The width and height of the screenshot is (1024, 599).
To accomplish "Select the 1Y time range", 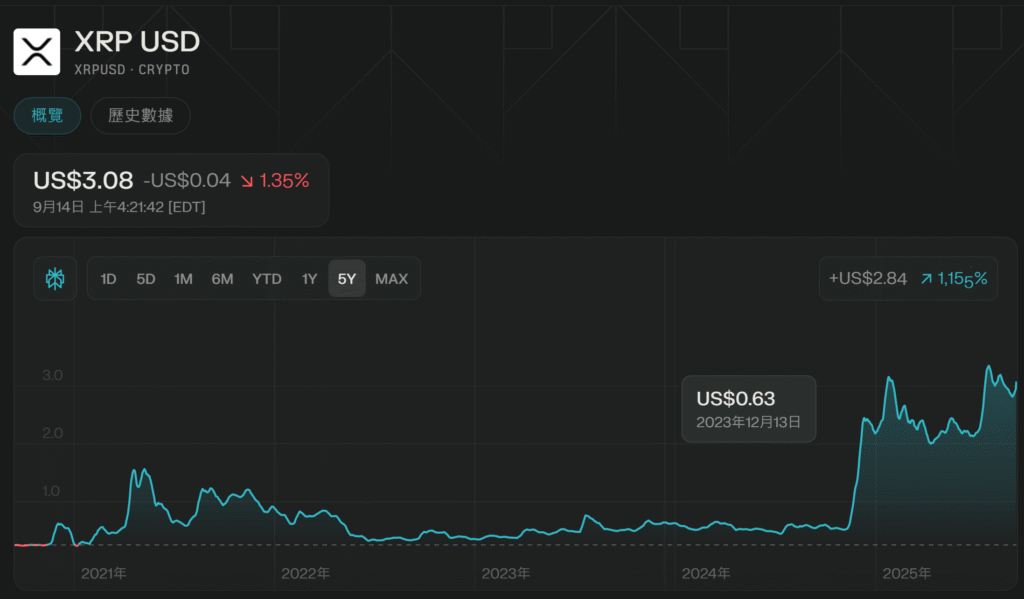I will click(309, 279).
